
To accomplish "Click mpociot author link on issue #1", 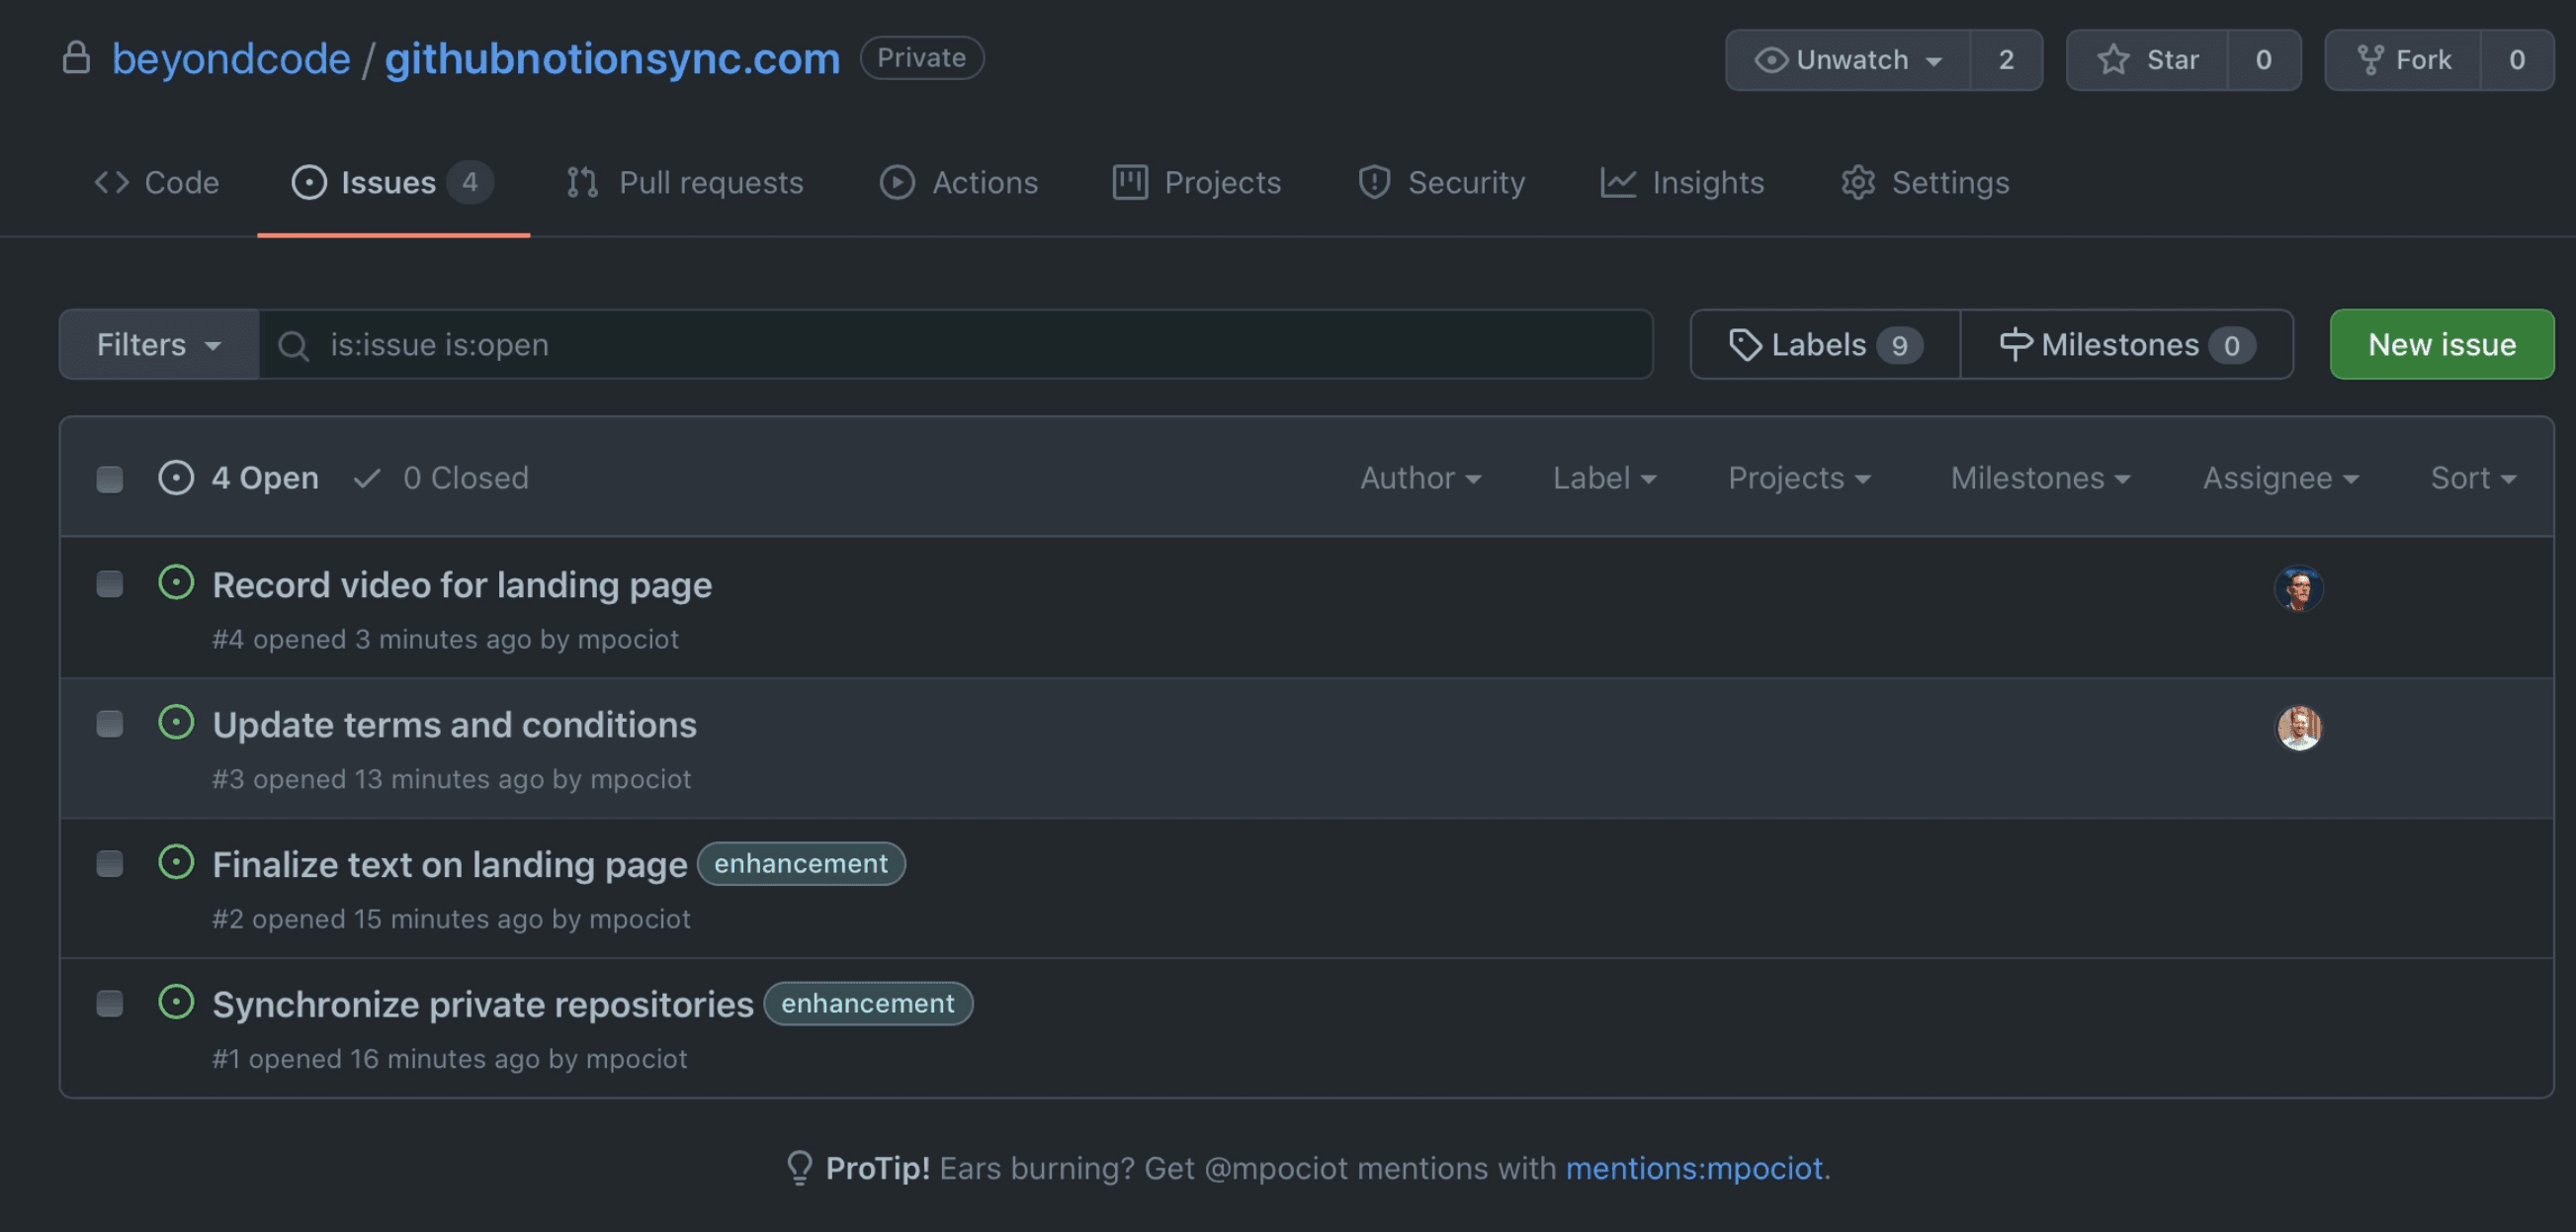I will click(x=636, y=1059).
